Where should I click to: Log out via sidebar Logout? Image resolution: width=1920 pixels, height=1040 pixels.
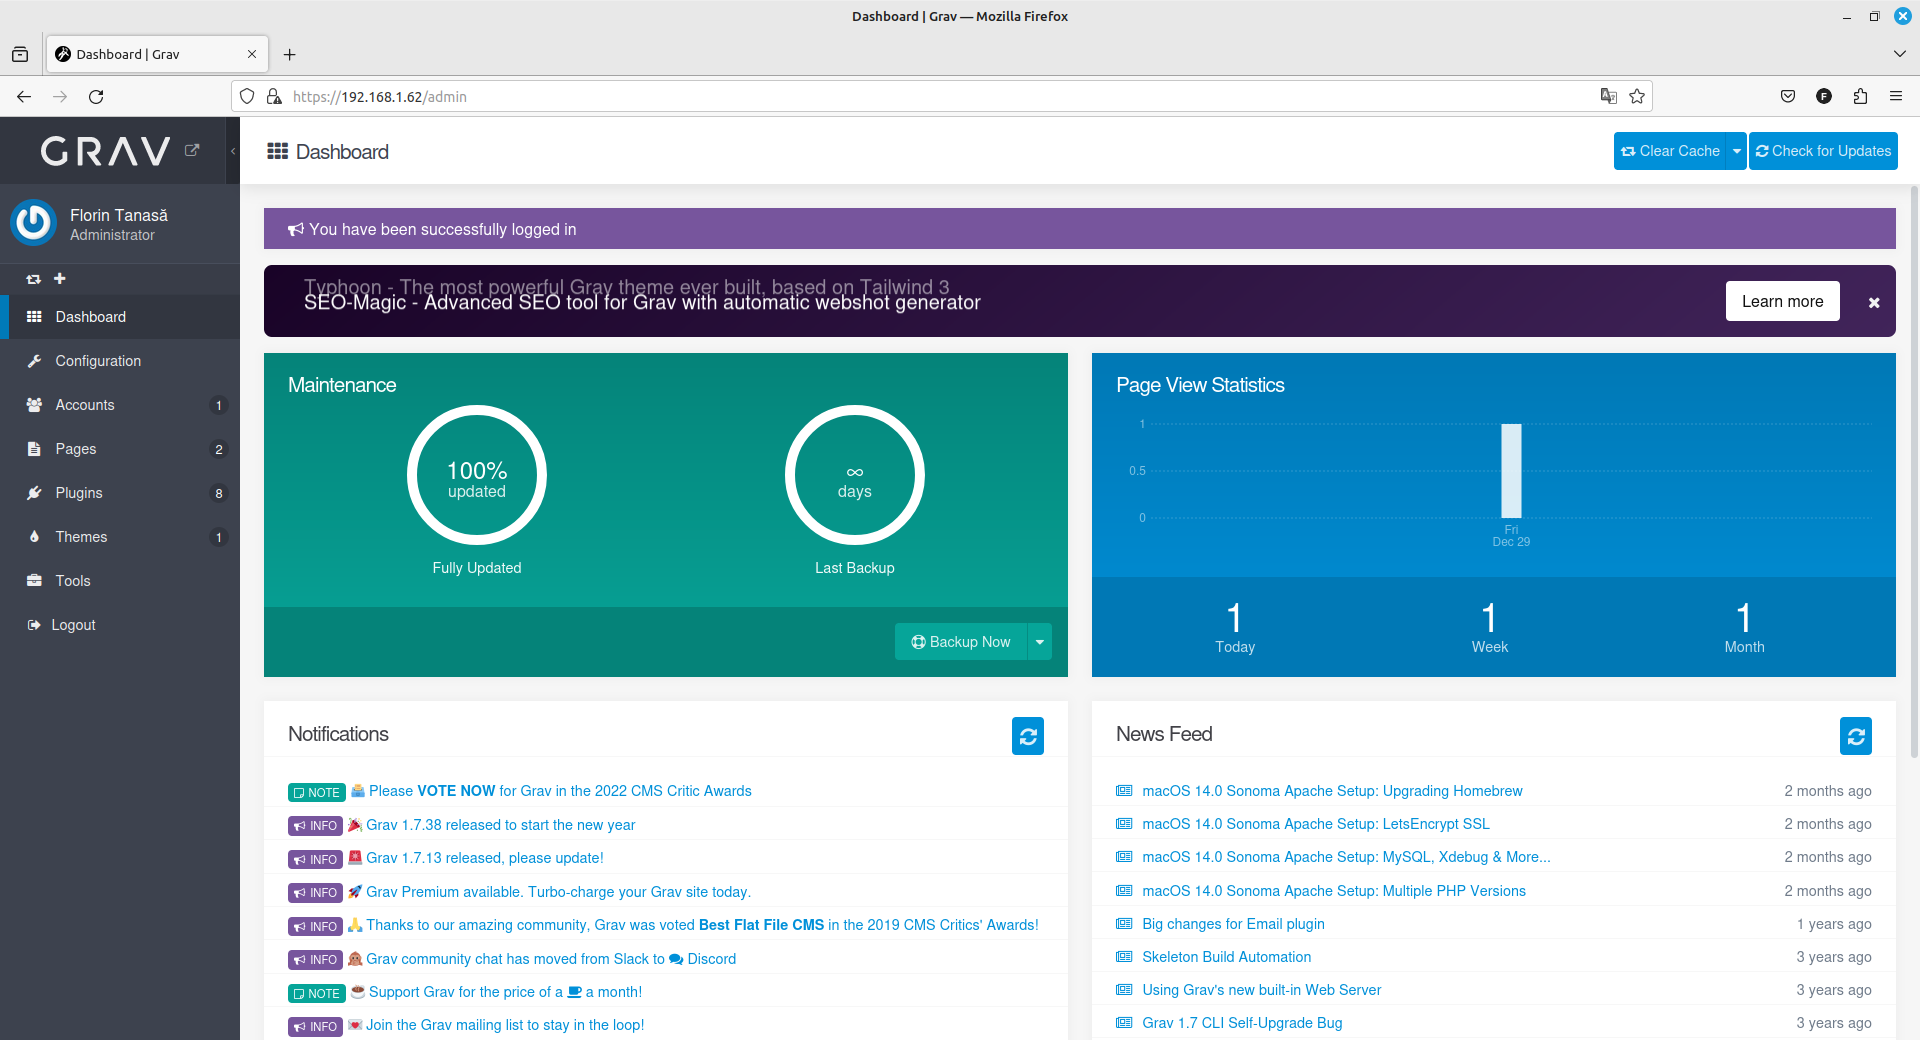tap(120, 625)
